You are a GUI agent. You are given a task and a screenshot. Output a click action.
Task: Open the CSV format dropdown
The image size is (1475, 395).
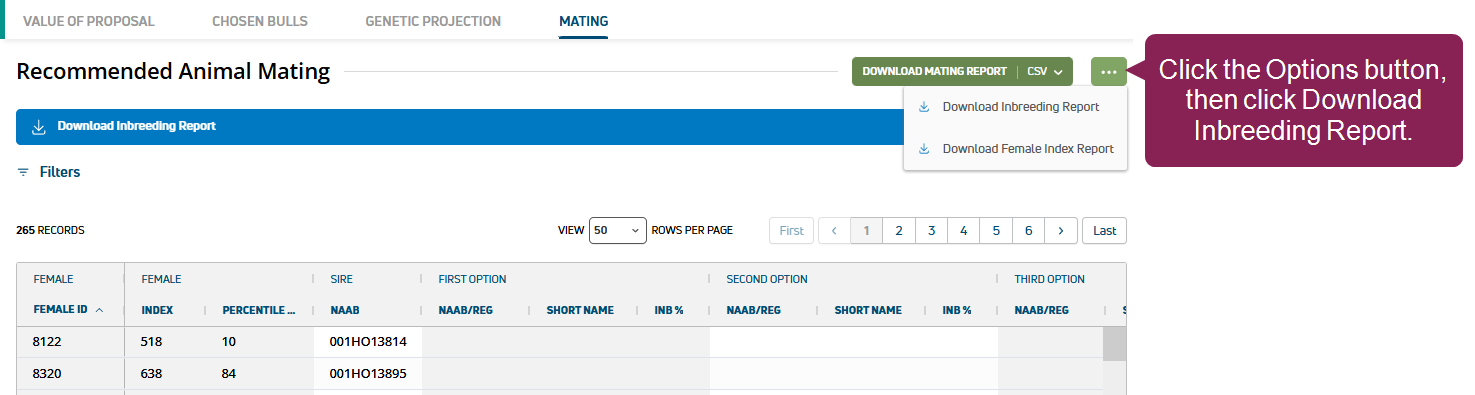click(1045, 71)
